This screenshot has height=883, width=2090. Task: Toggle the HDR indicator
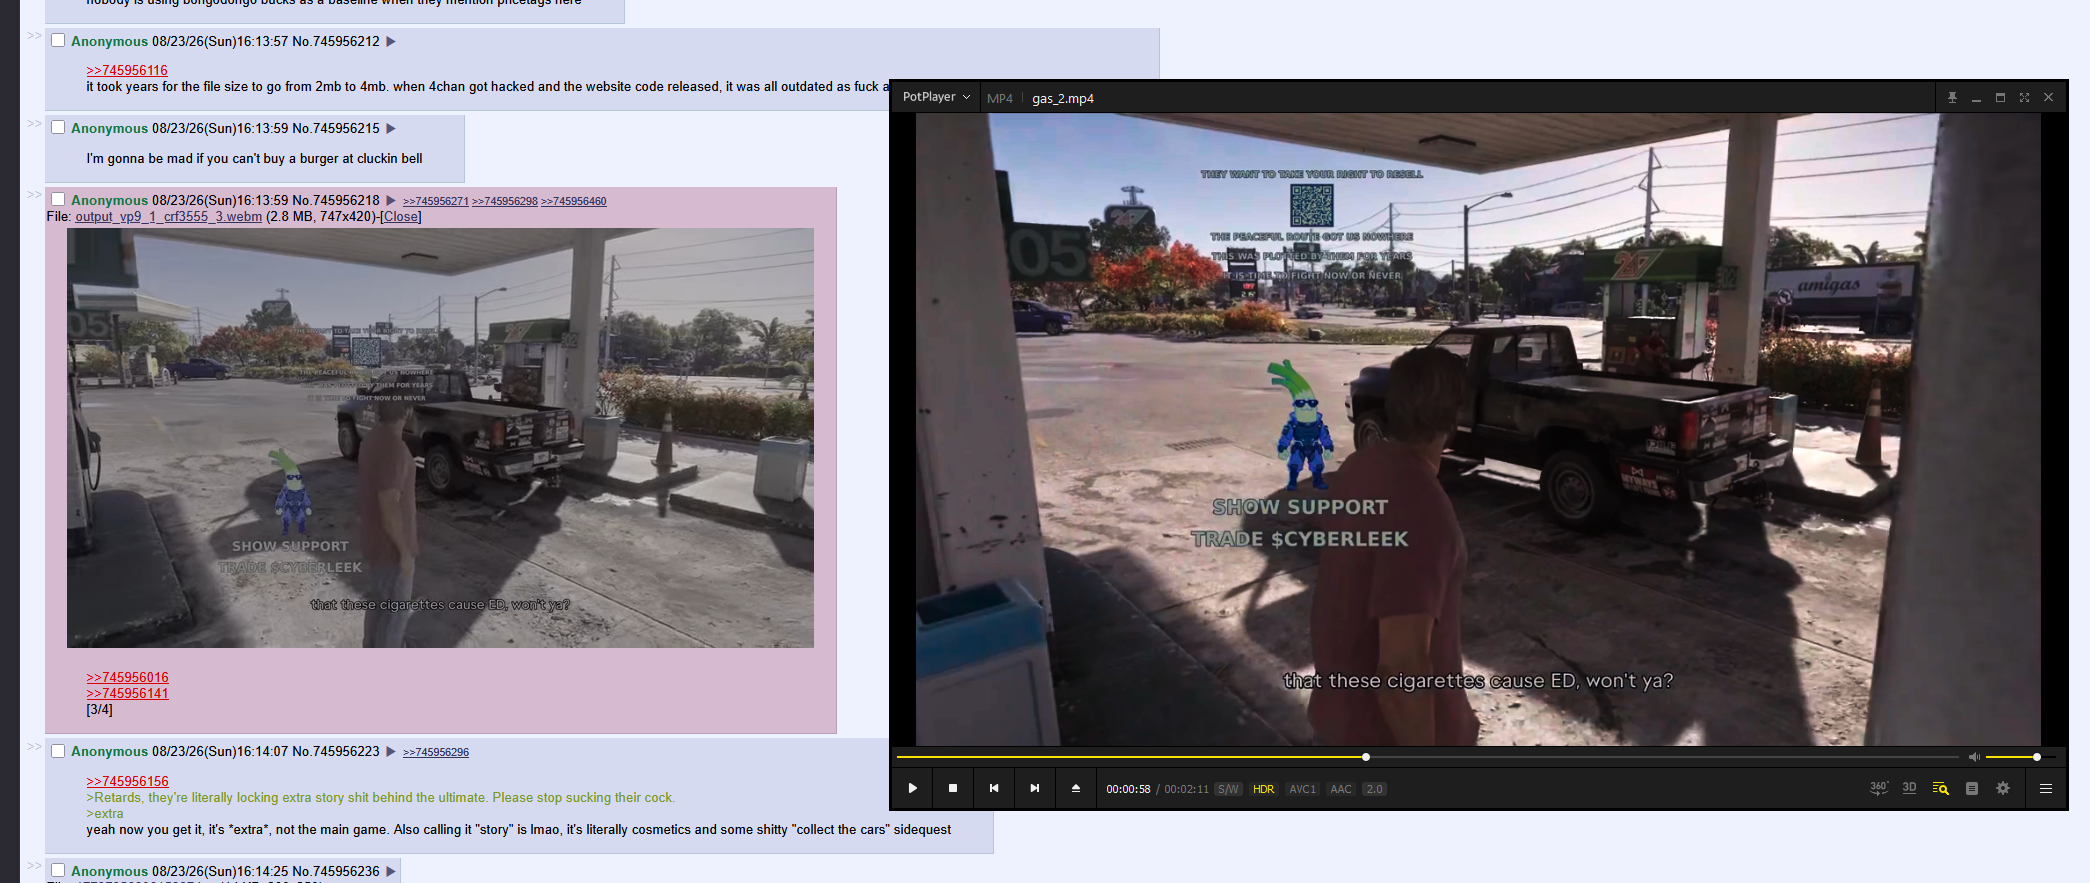(1264, 789)
